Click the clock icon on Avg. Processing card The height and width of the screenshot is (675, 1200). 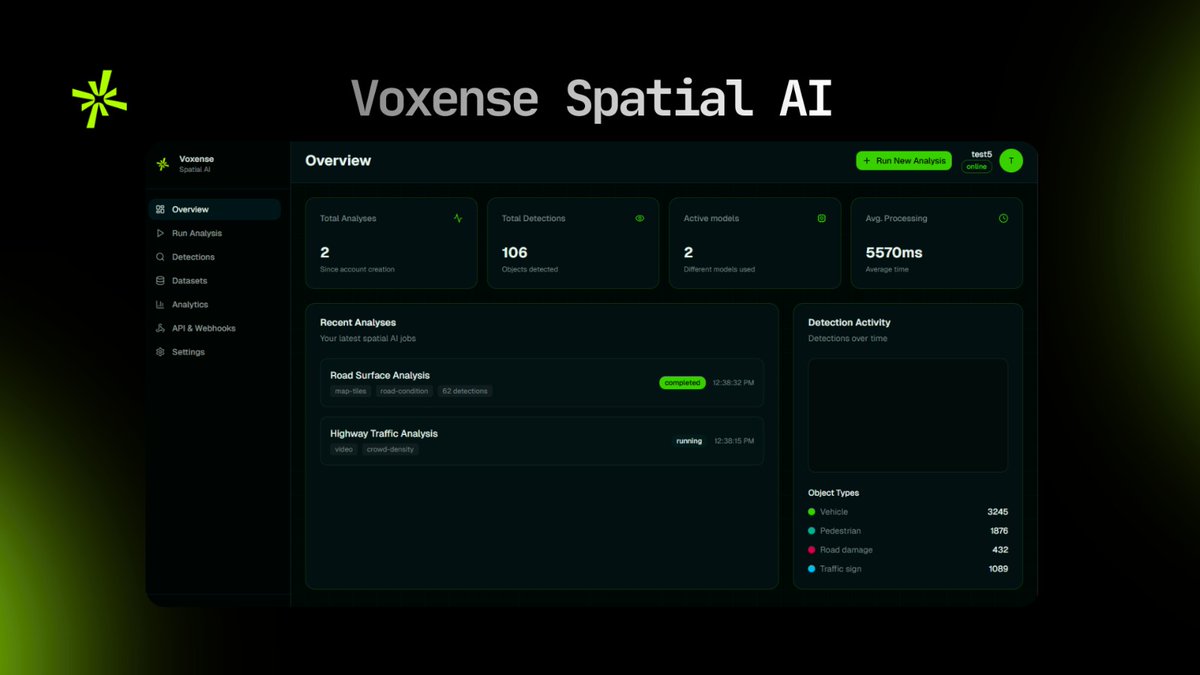pos(1003,218)
